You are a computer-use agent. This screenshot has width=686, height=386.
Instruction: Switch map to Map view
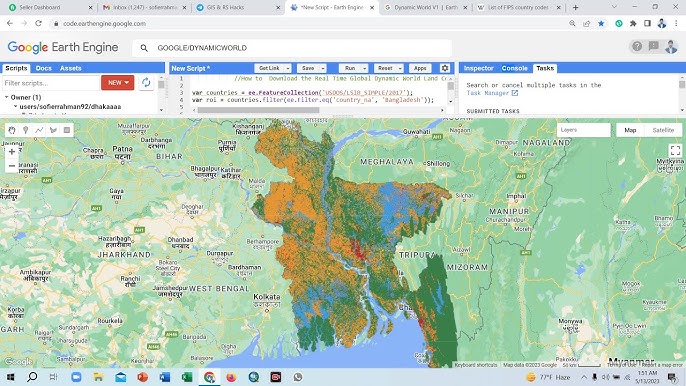pyautogui.click(x=630, y=130)
